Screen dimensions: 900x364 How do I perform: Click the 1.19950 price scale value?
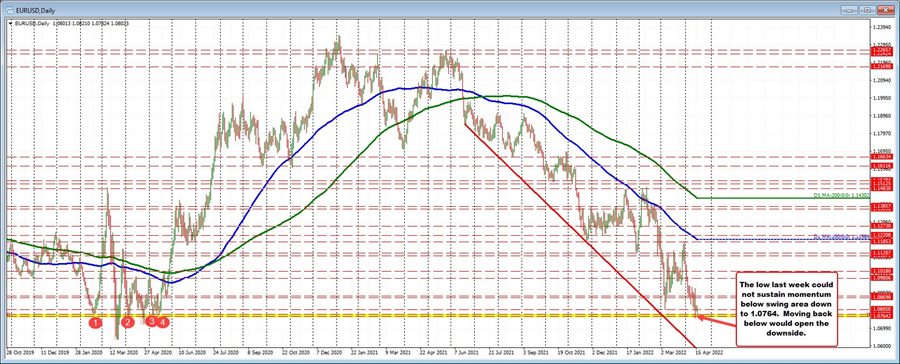pos(882,98)
